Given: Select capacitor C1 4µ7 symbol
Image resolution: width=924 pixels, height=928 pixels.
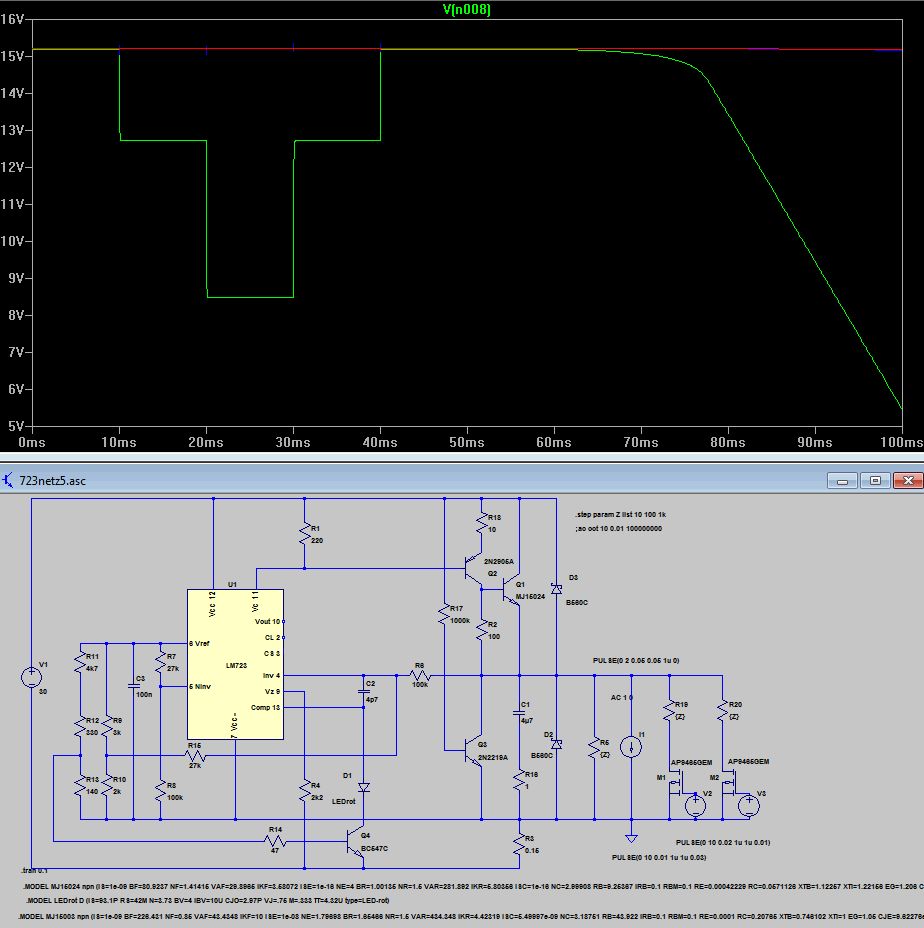Looking at the screenshot, I should point(519,713).
